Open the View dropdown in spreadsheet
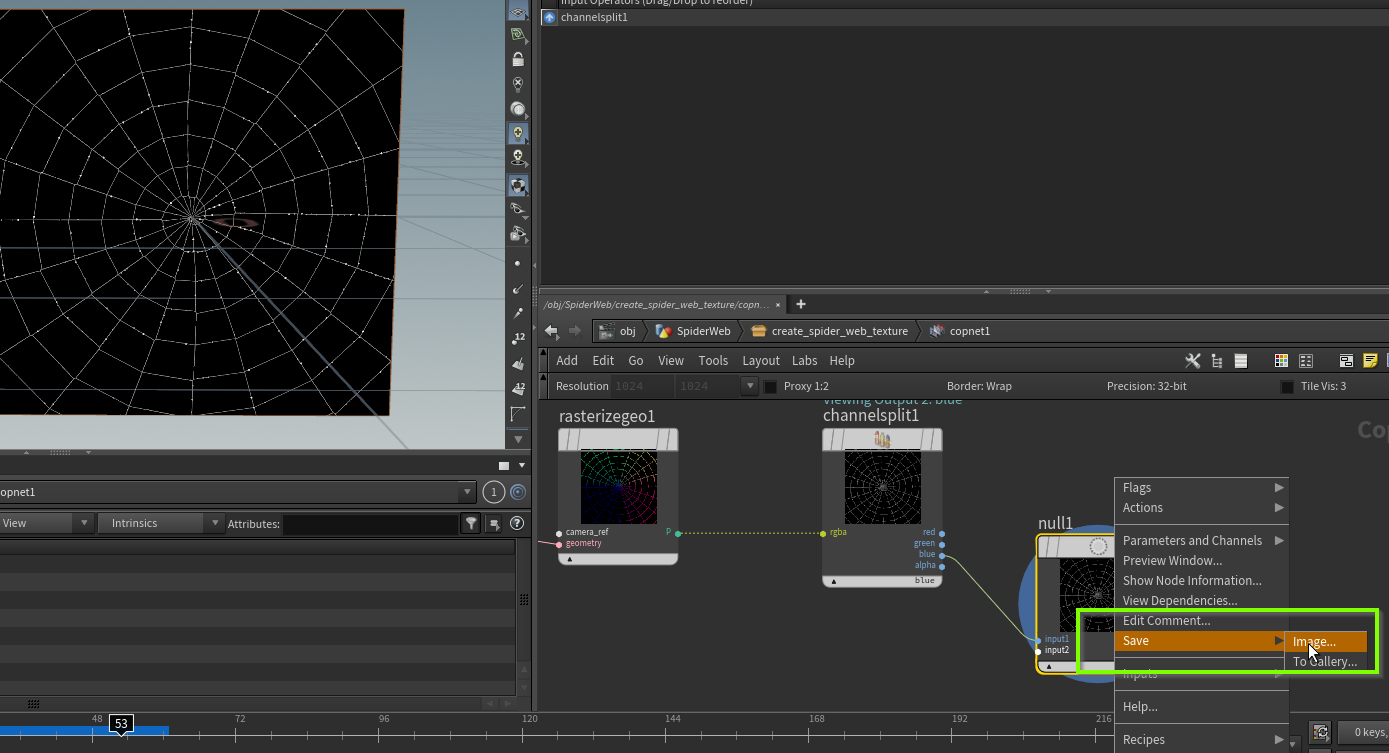1389x753 pixels. click(46, 523)
